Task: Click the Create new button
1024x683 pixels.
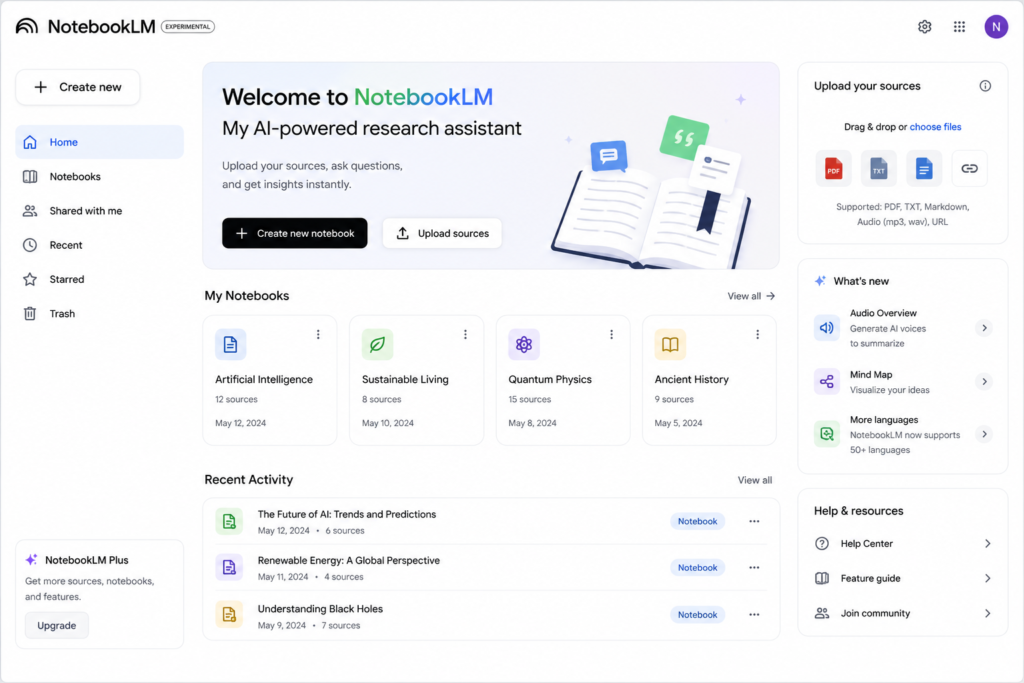Action: click(x=78, y=87)
